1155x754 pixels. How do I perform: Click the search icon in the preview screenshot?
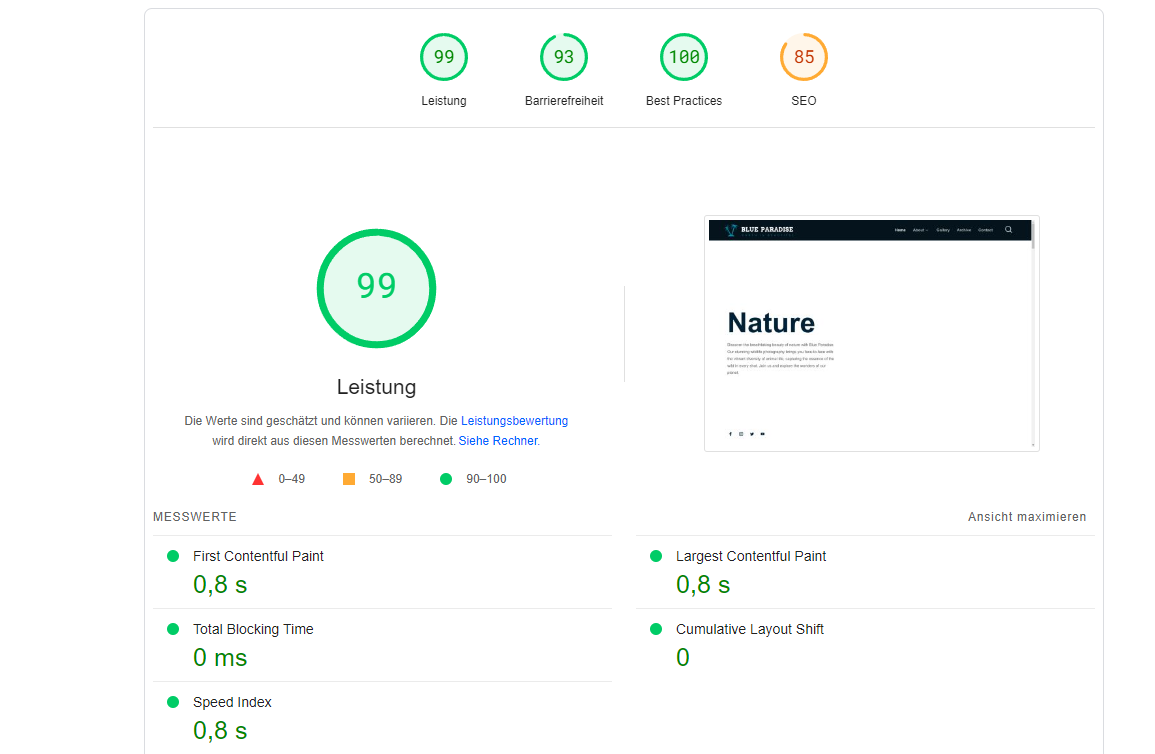[x=1008, y=230]
